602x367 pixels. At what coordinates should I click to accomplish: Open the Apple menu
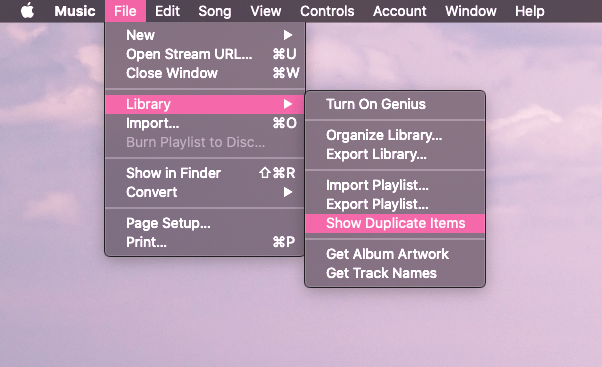(x=27, y=11)
